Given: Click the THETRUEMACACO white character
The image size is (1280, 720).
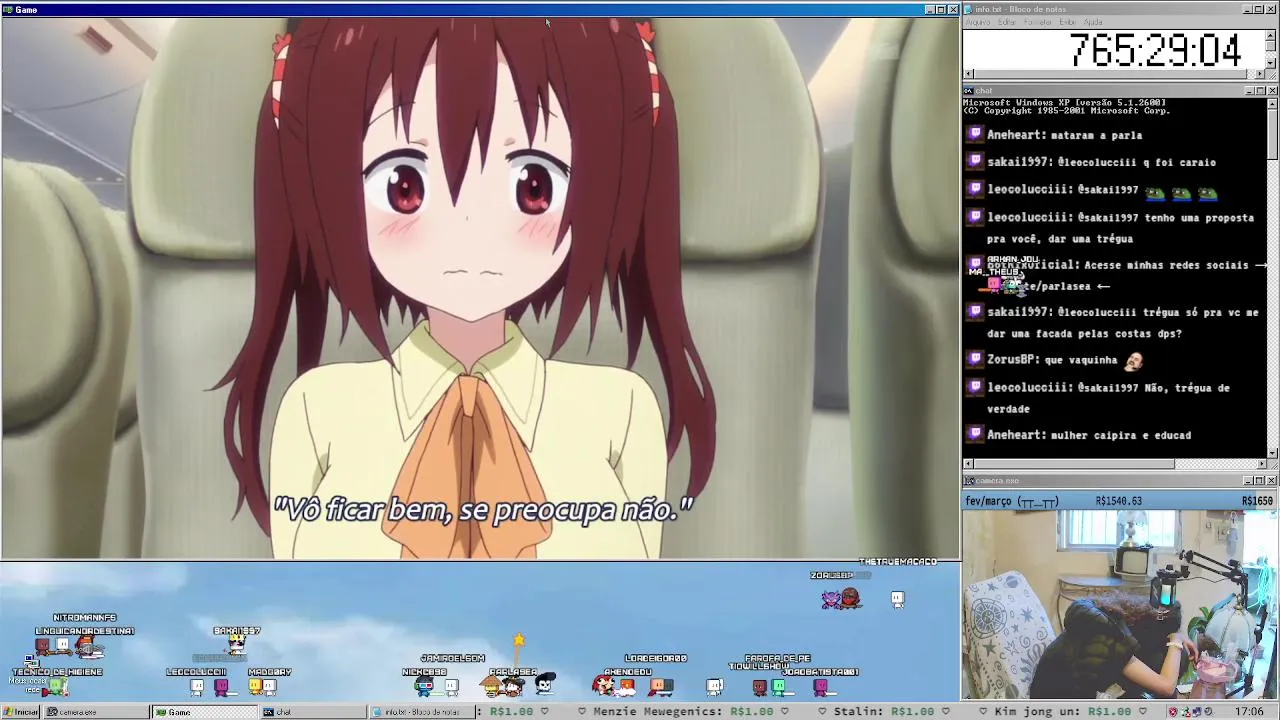Looking at the screenshot, I should 897,598.
